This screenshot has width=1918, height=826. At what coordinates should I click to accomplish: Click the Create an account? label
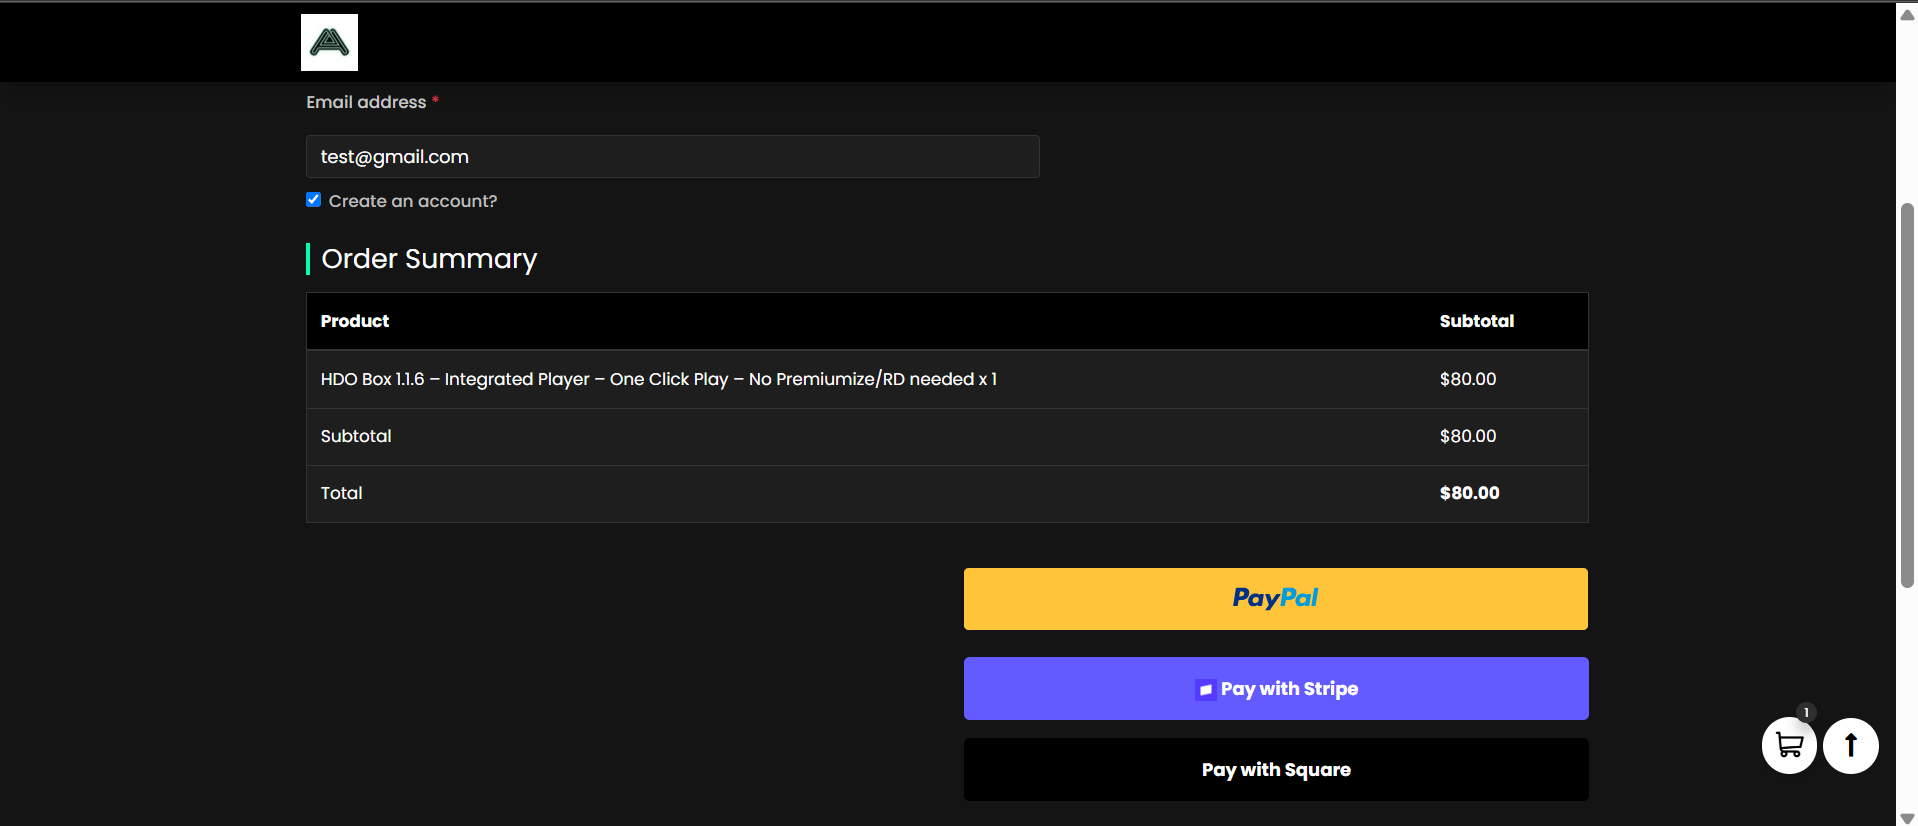point(413,201)
